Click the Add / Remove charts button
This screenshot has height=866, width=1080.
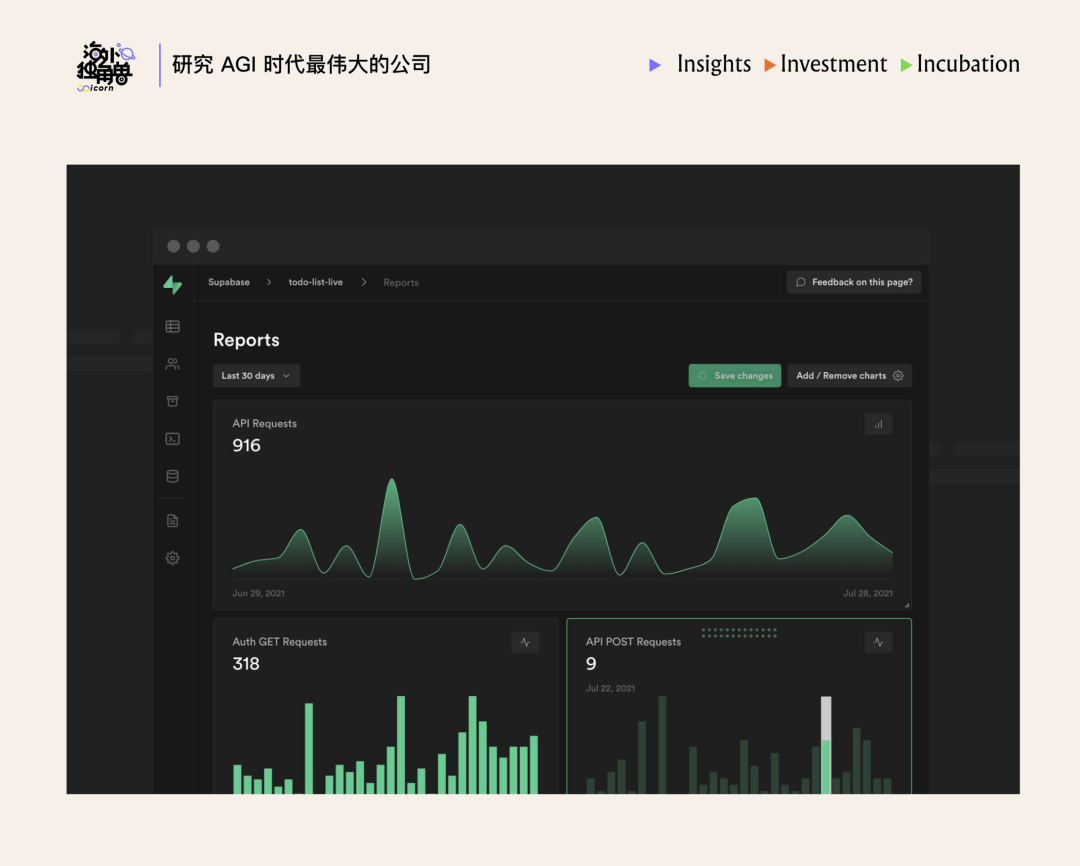(849, 375)
